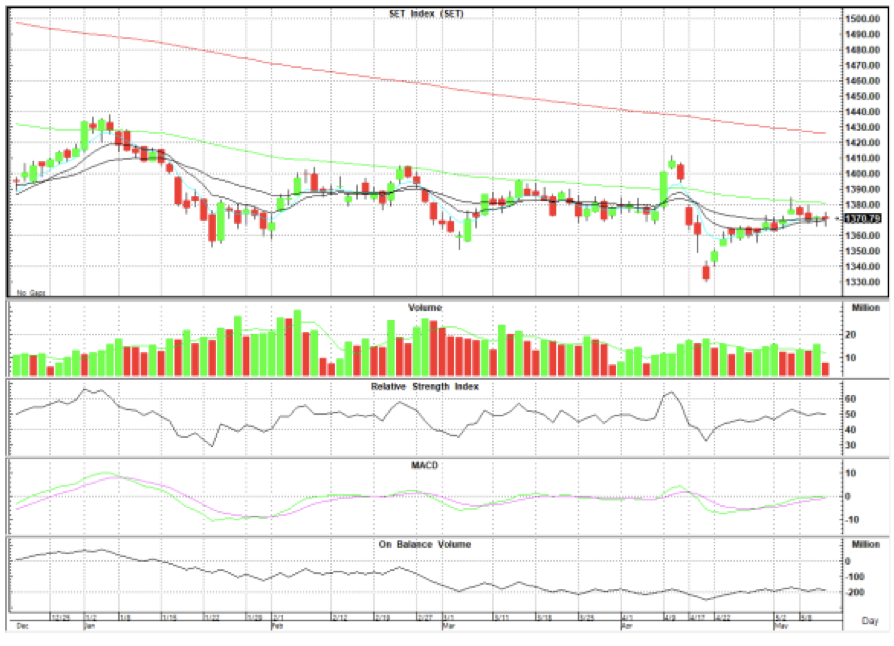Click the -200 tick on OBV axis

click(x=854, y=592)
